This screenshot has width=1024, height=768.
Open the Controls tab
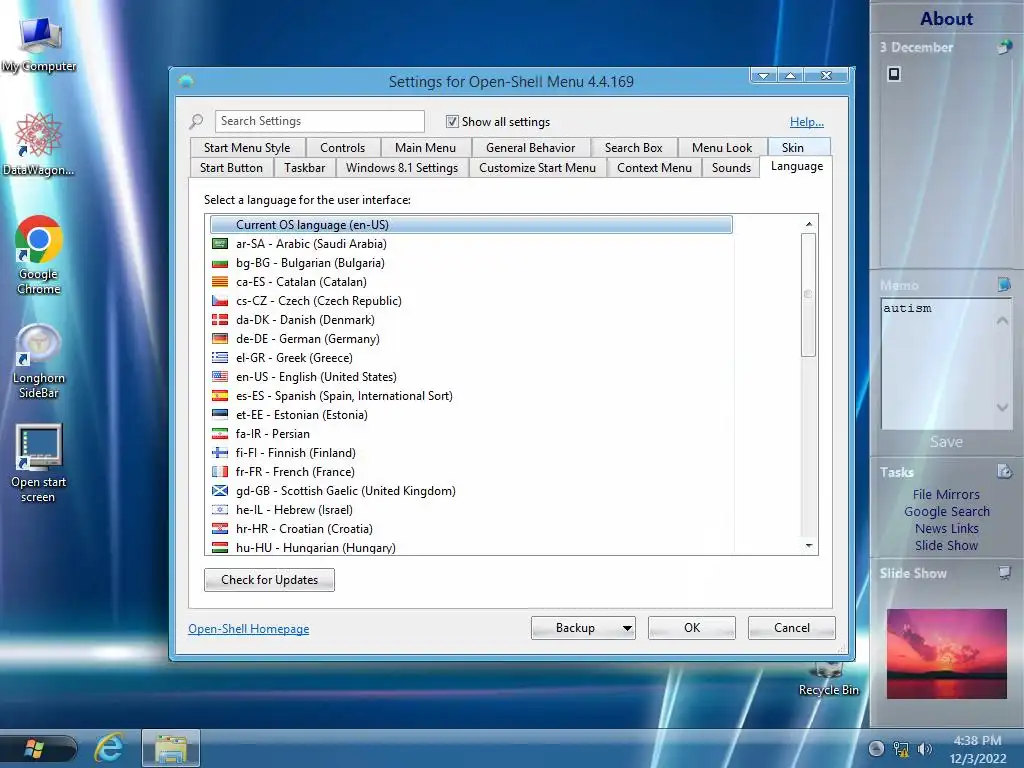tap(342, 148)
